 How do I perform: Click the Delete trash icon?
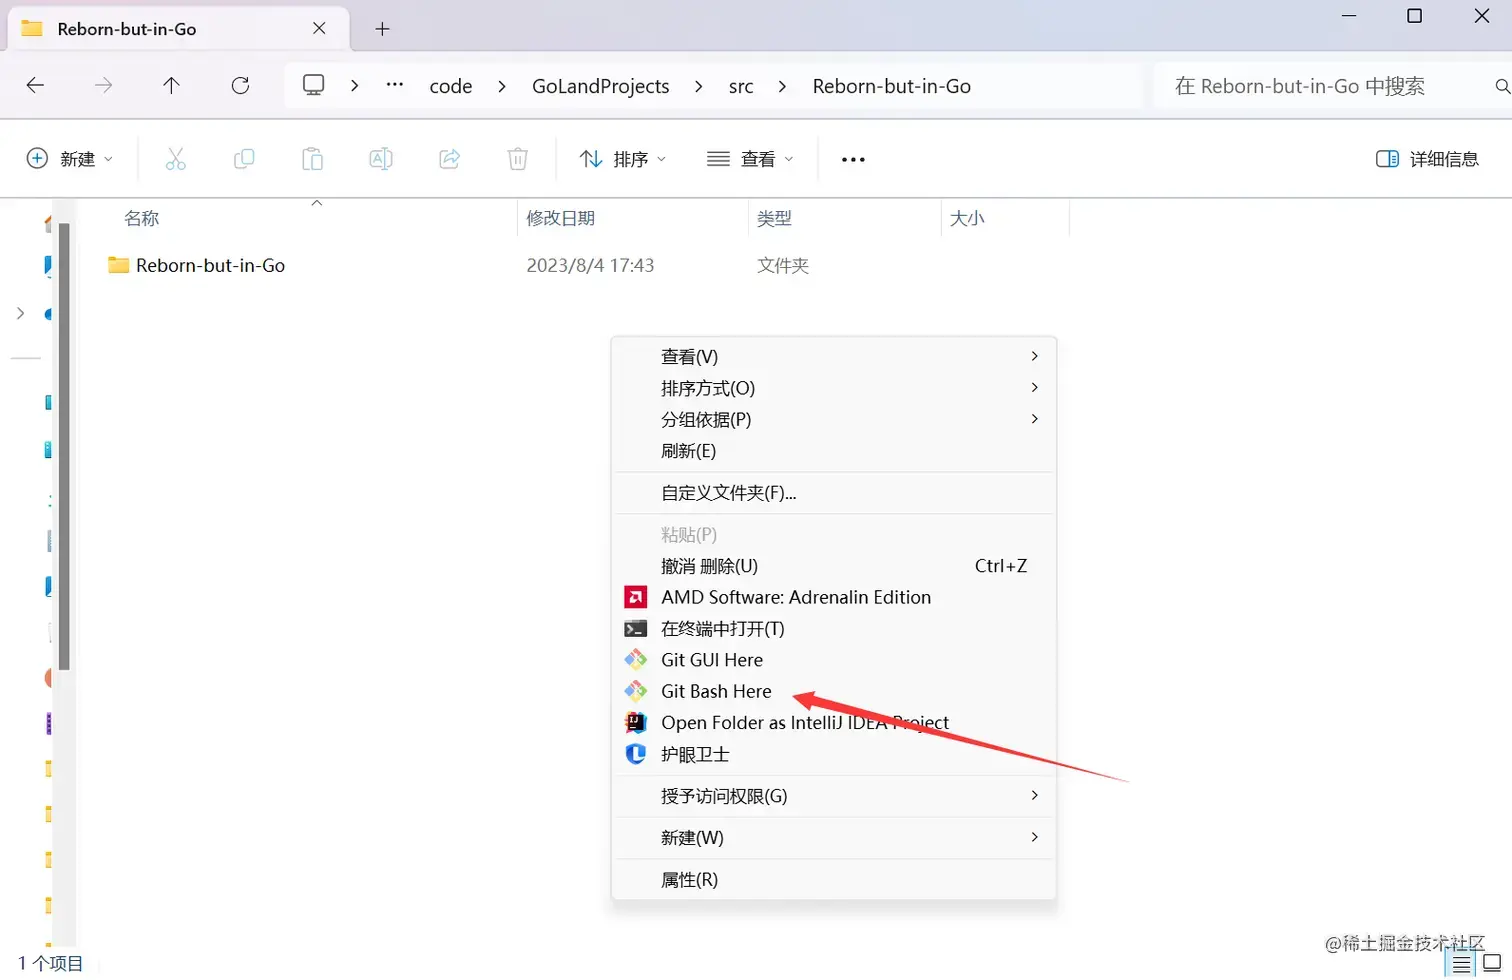(x=518, y=159)
